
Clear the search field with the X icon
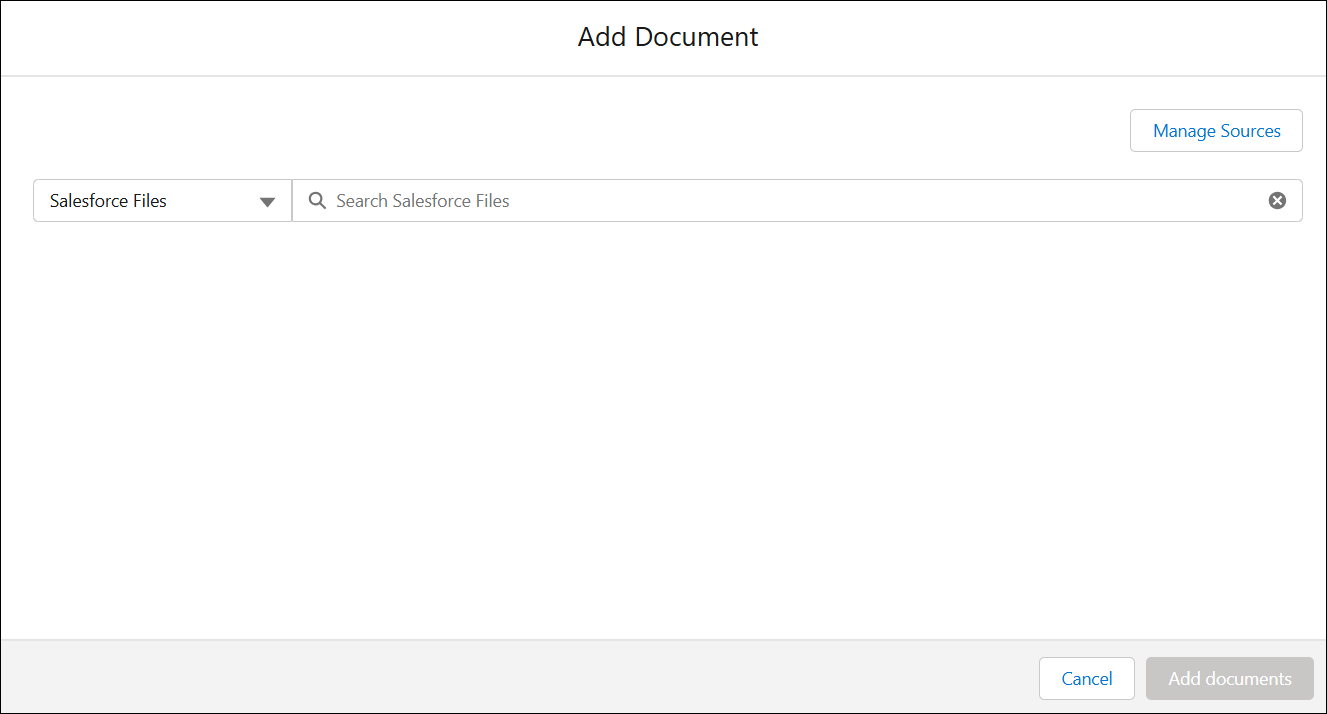point(1277,201)
